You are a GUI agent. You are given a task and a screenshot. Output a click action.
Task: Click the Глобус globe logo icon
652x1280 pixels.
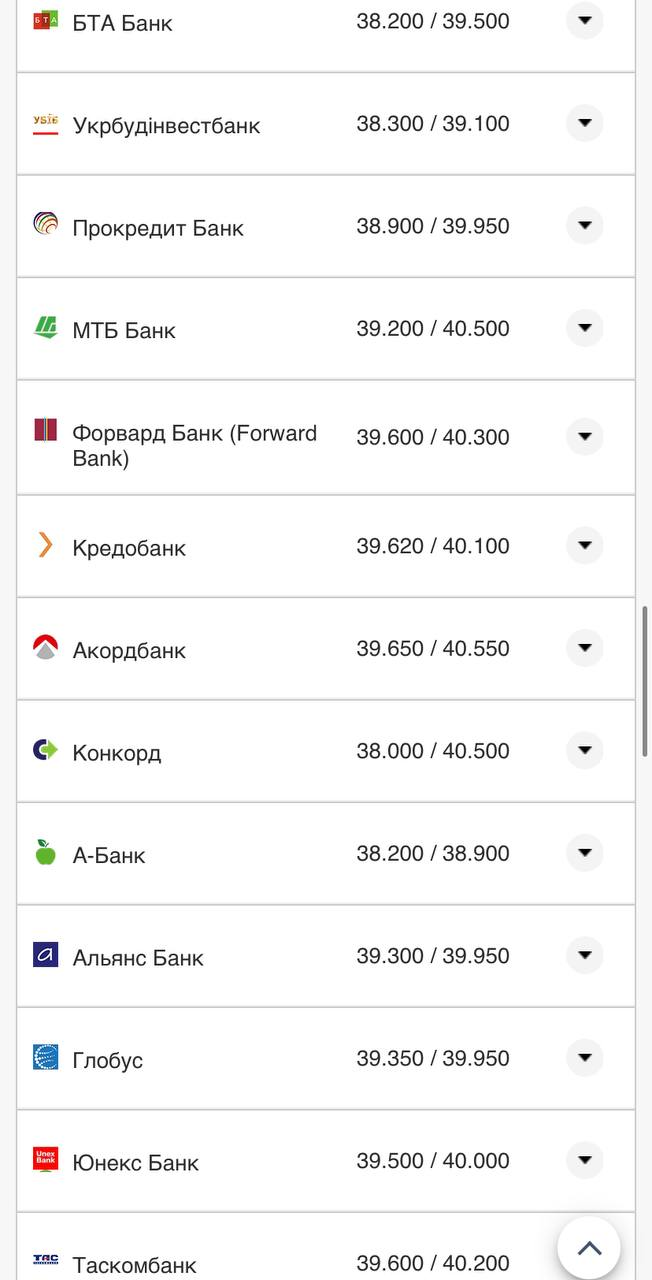[x=46, y=1057]
